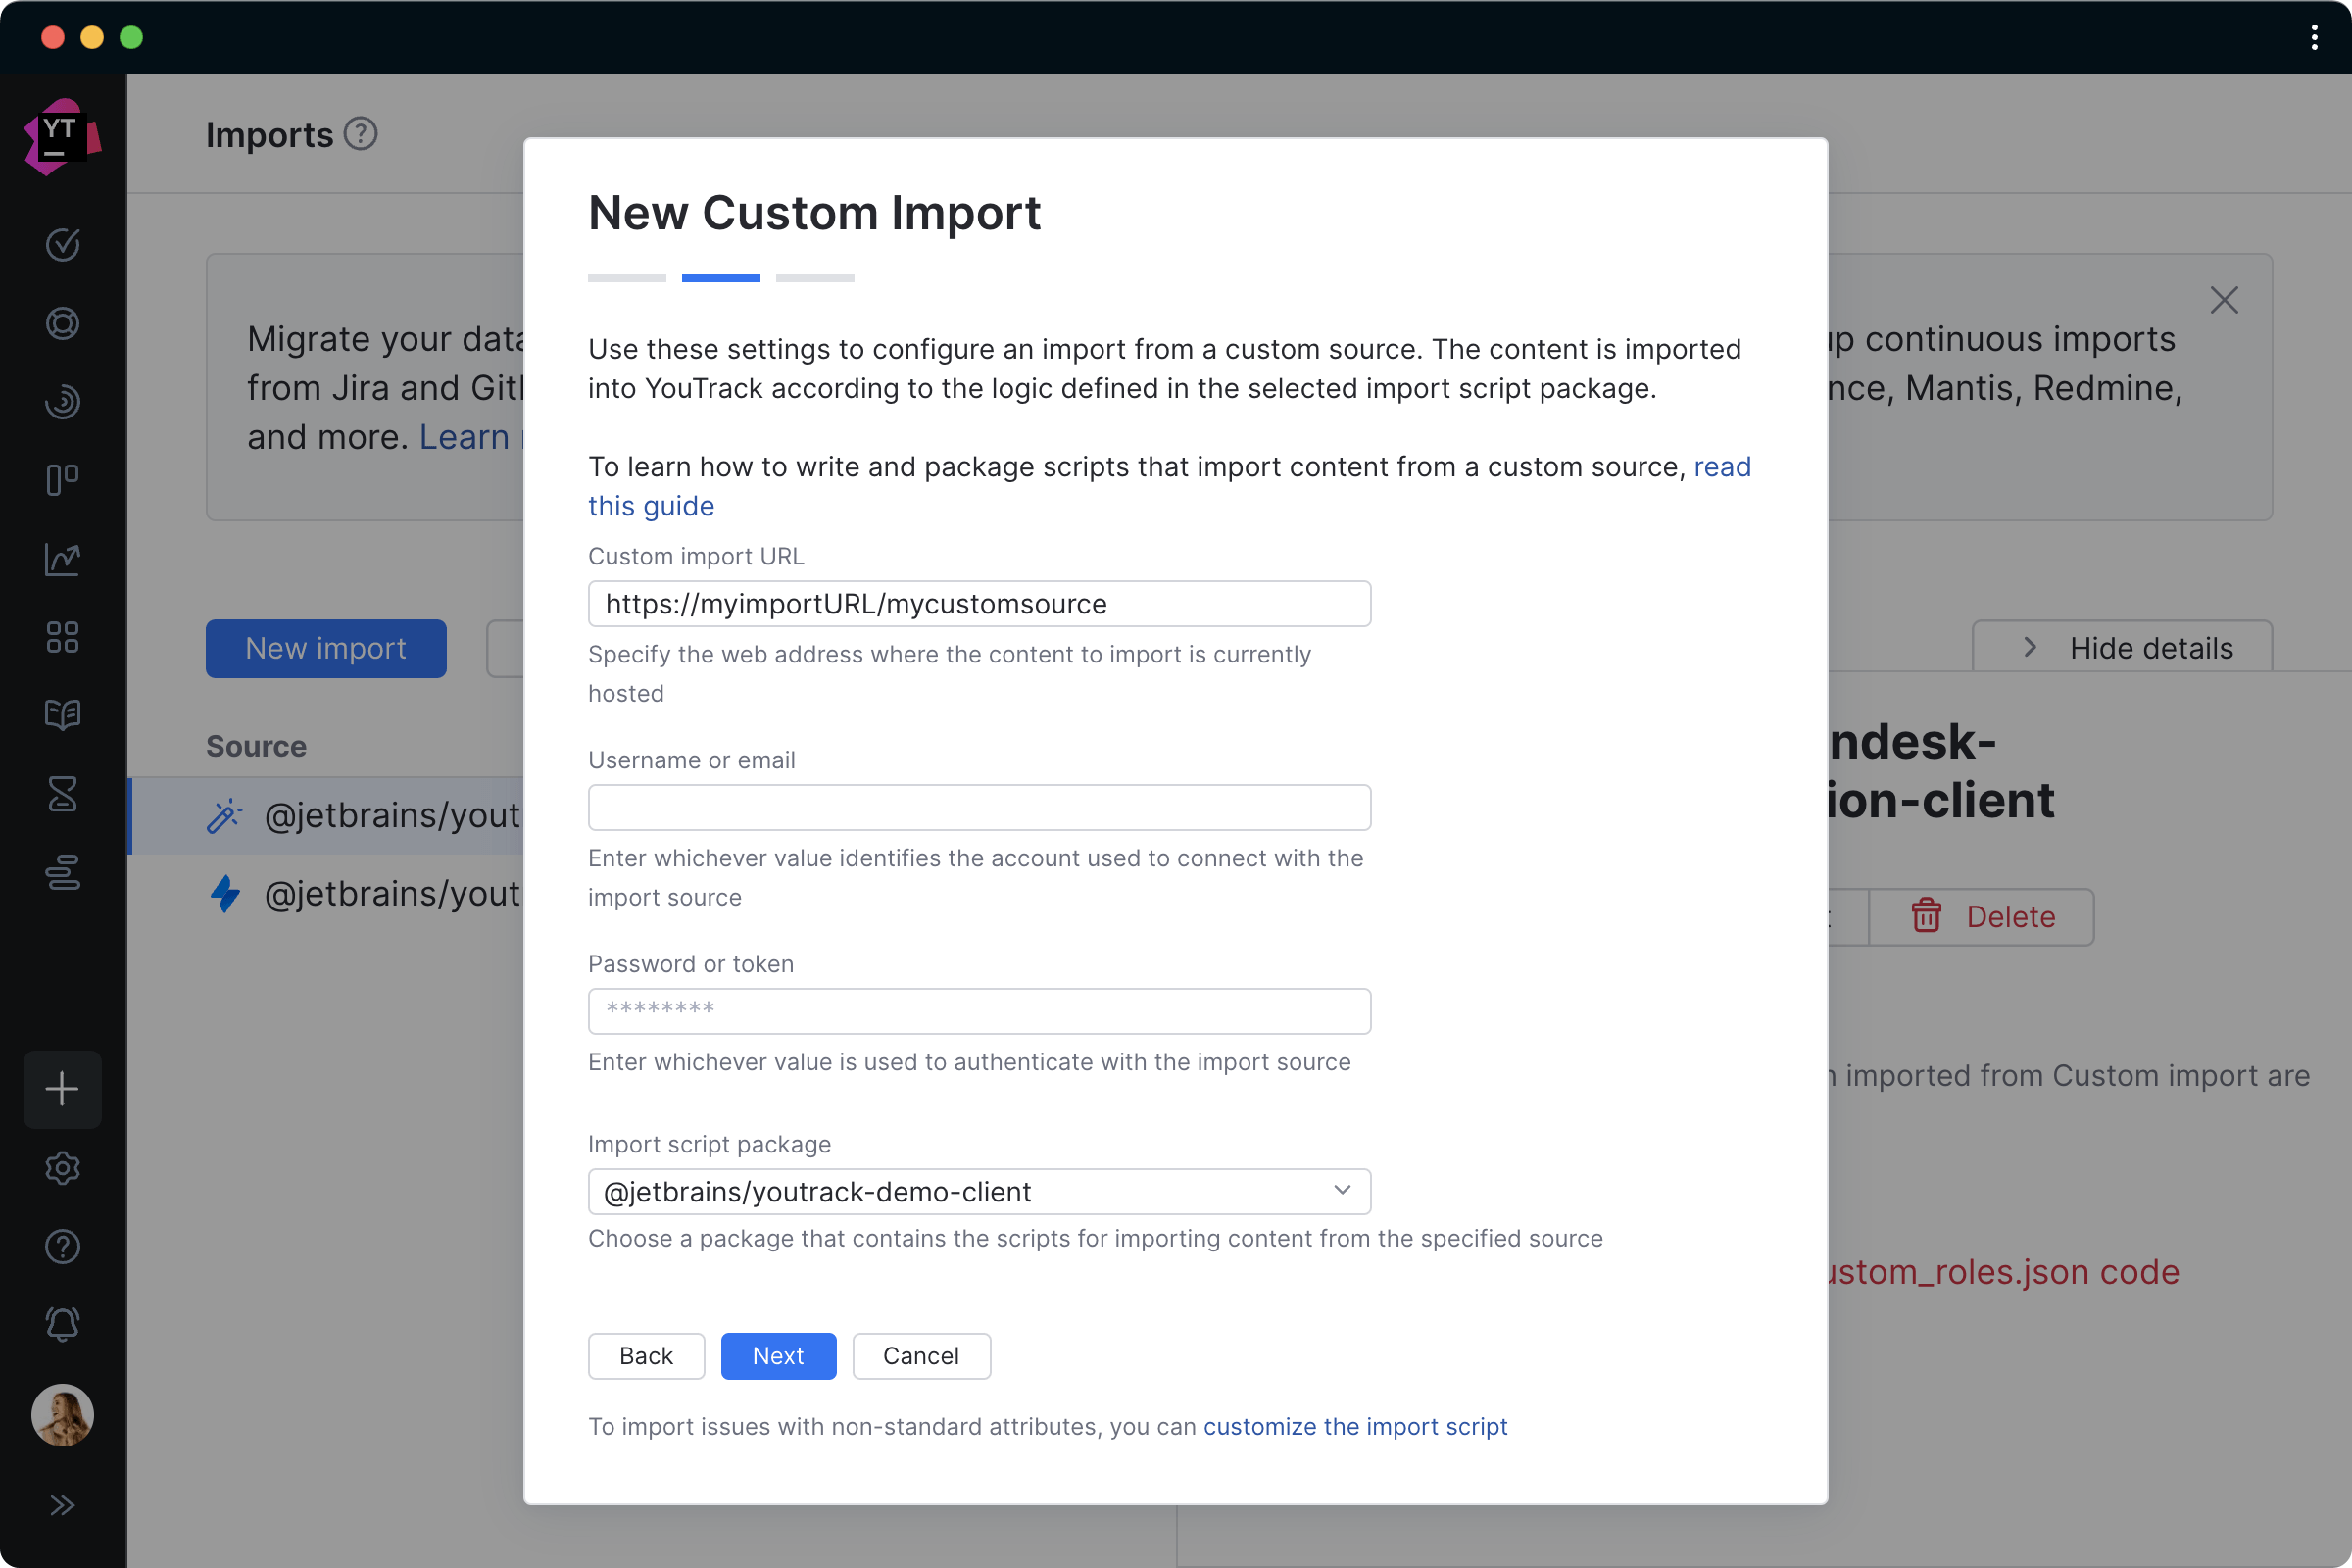Open Notifications via the bell icon

tap(62, 1324)
